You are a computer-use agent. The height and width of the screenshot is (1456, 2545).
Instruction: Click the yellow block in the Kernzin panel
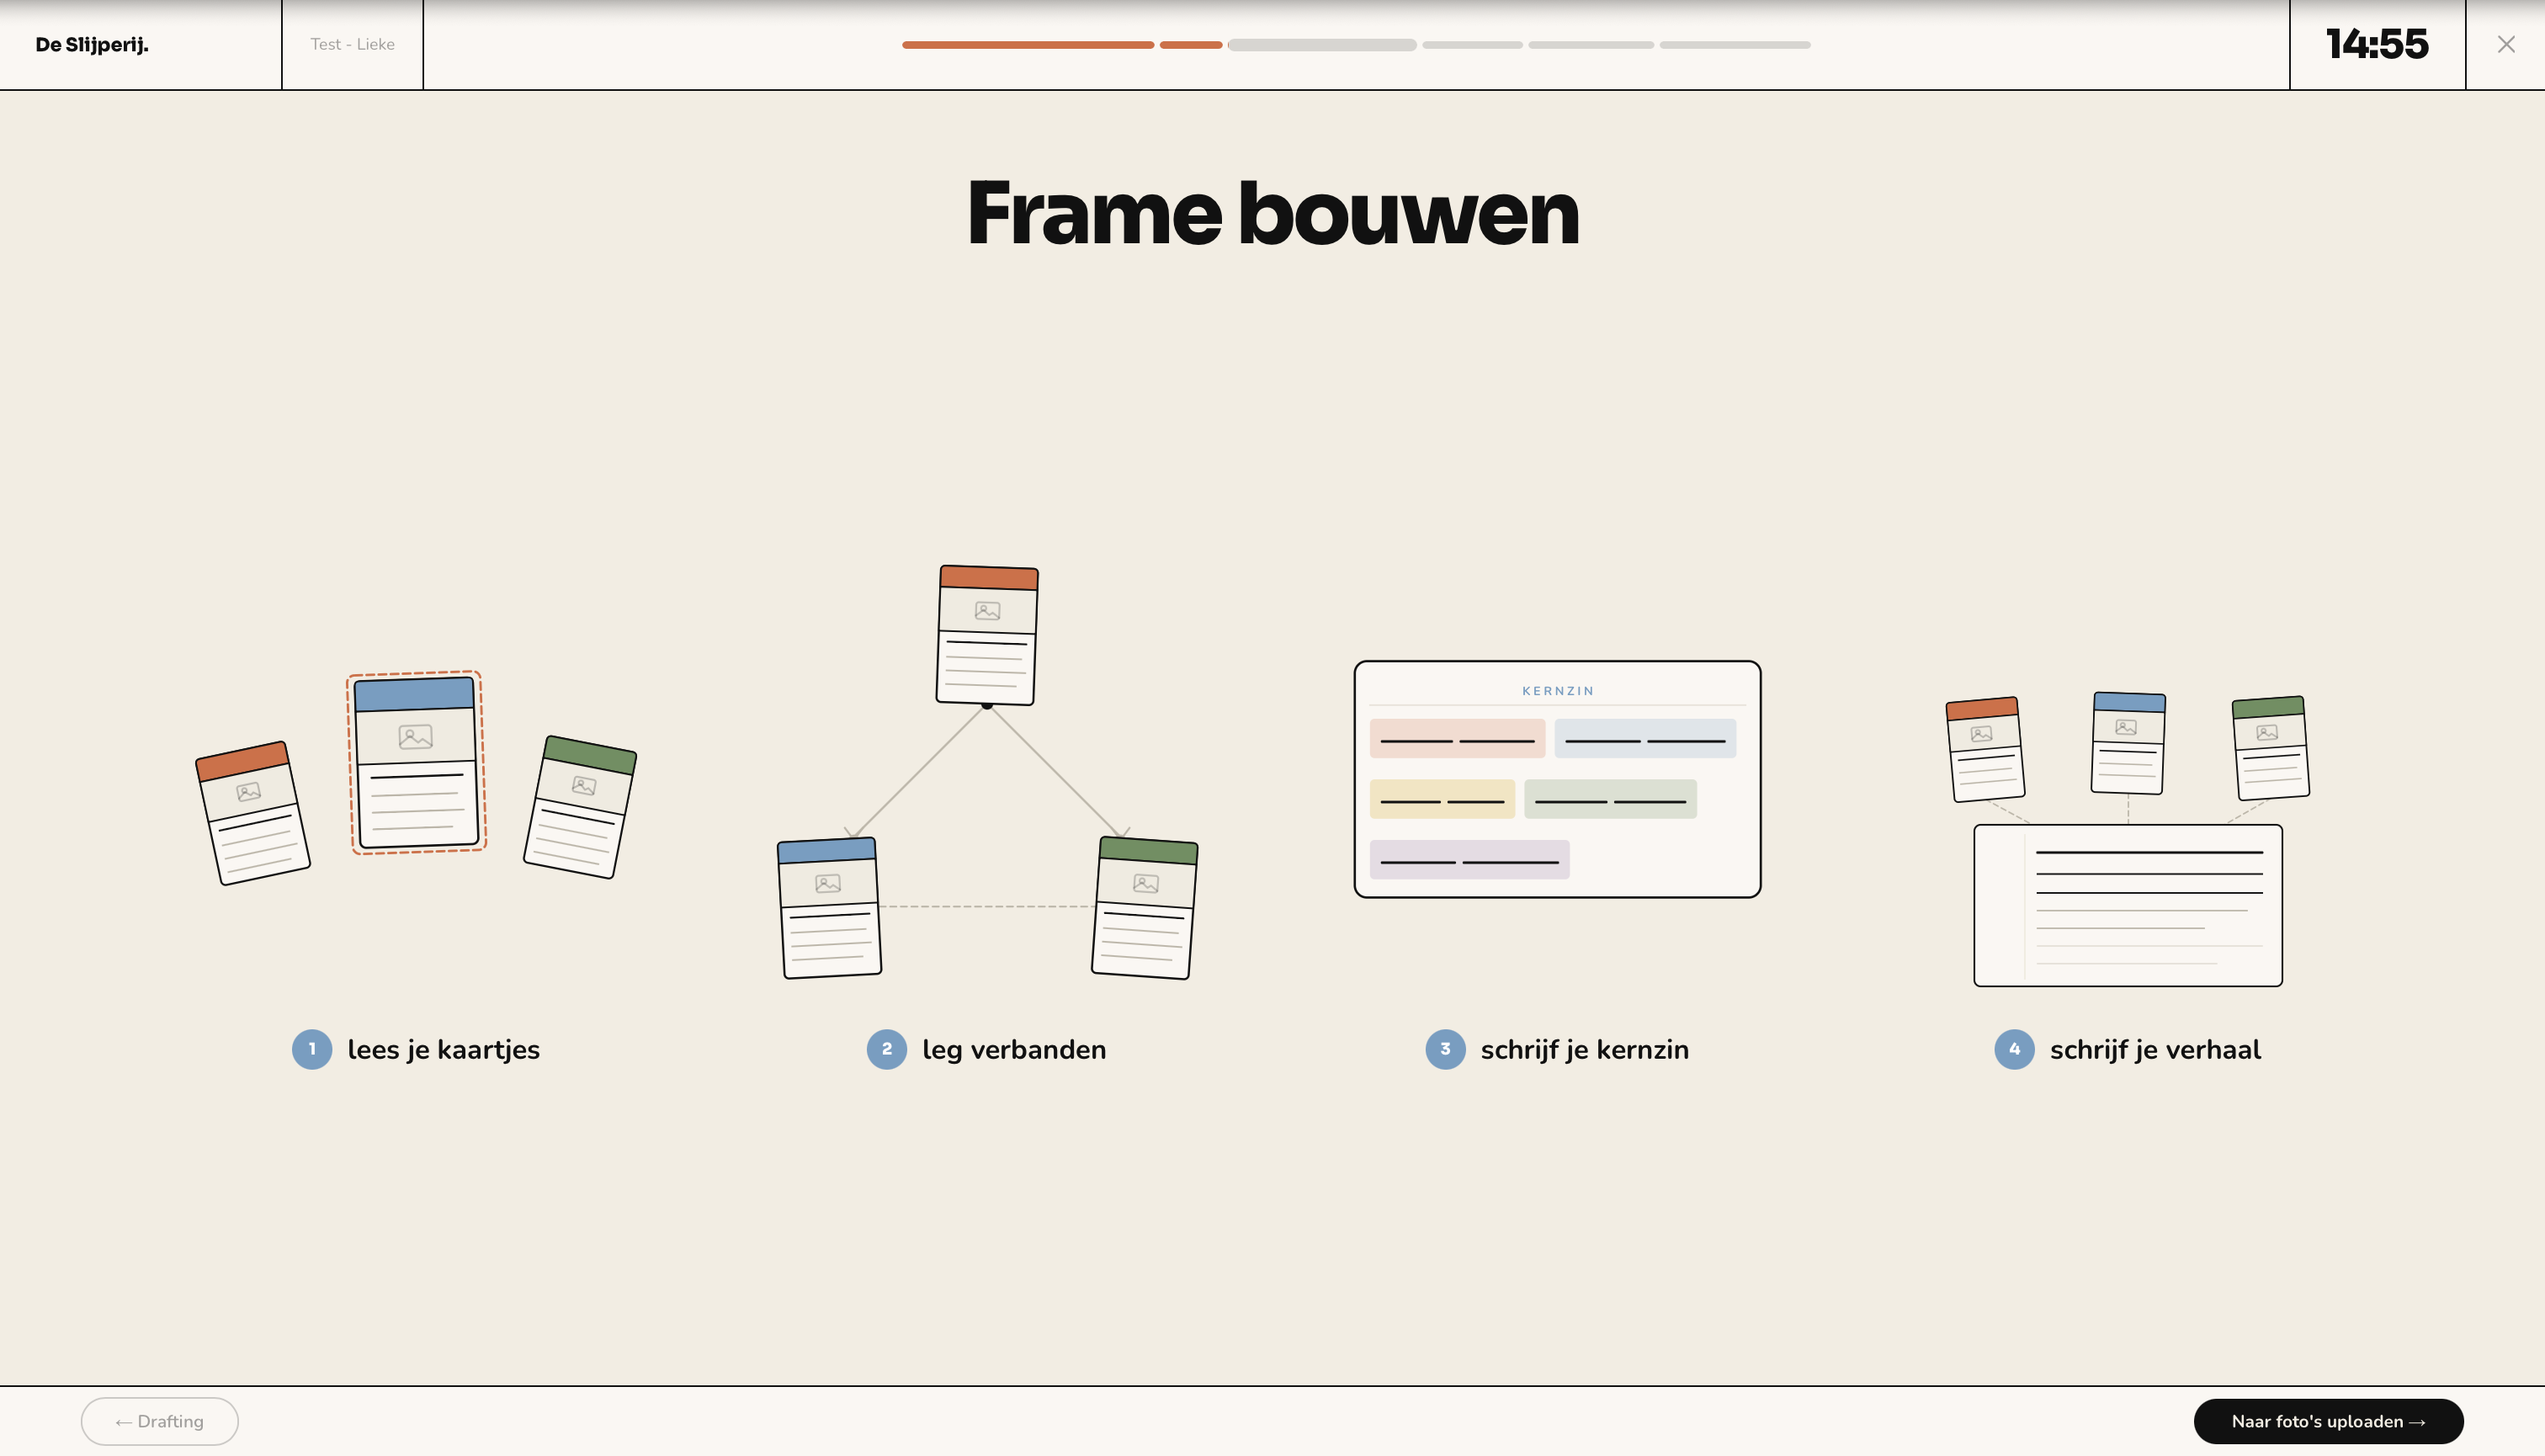tap(1442, 799)
